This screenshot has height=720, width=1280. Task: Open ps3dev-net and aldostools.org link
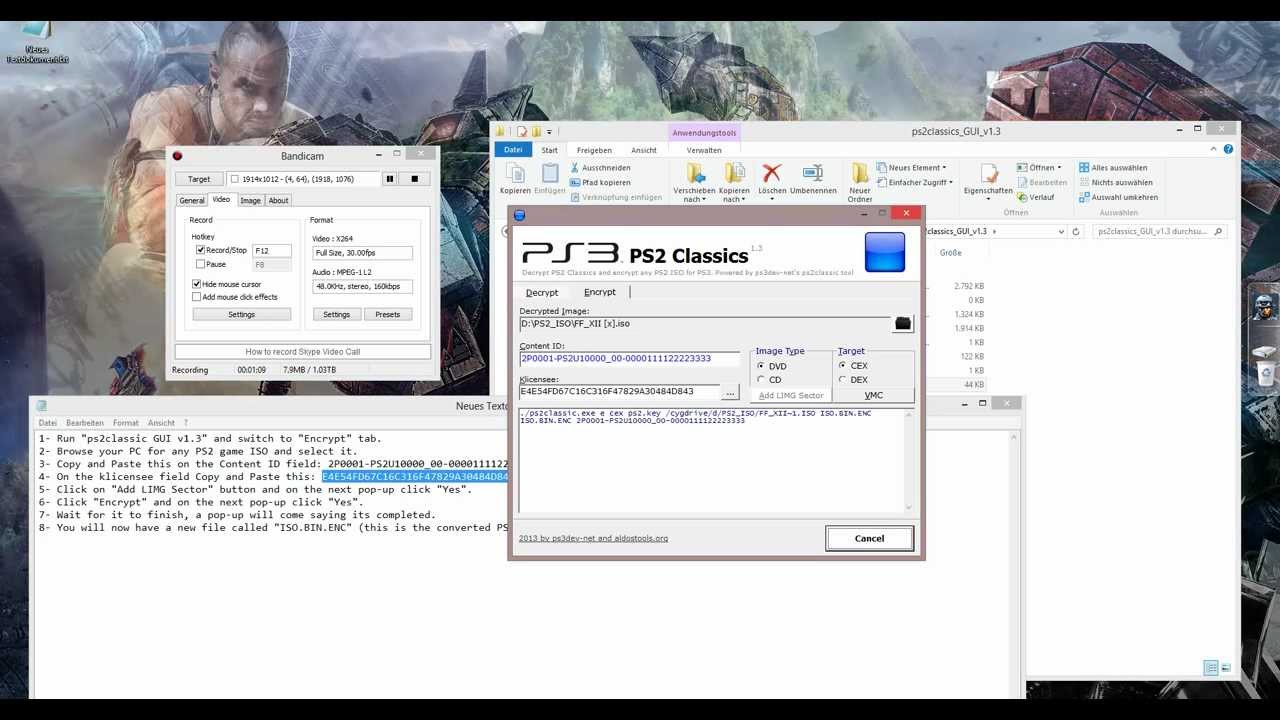pos(593,538)
